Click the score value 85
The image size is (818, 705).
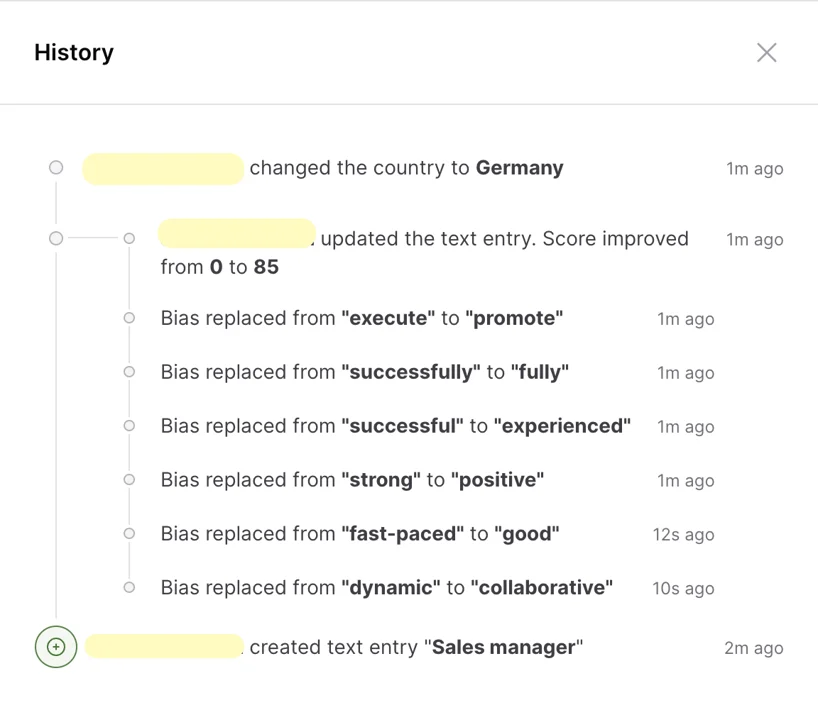(x=266, y=267)
